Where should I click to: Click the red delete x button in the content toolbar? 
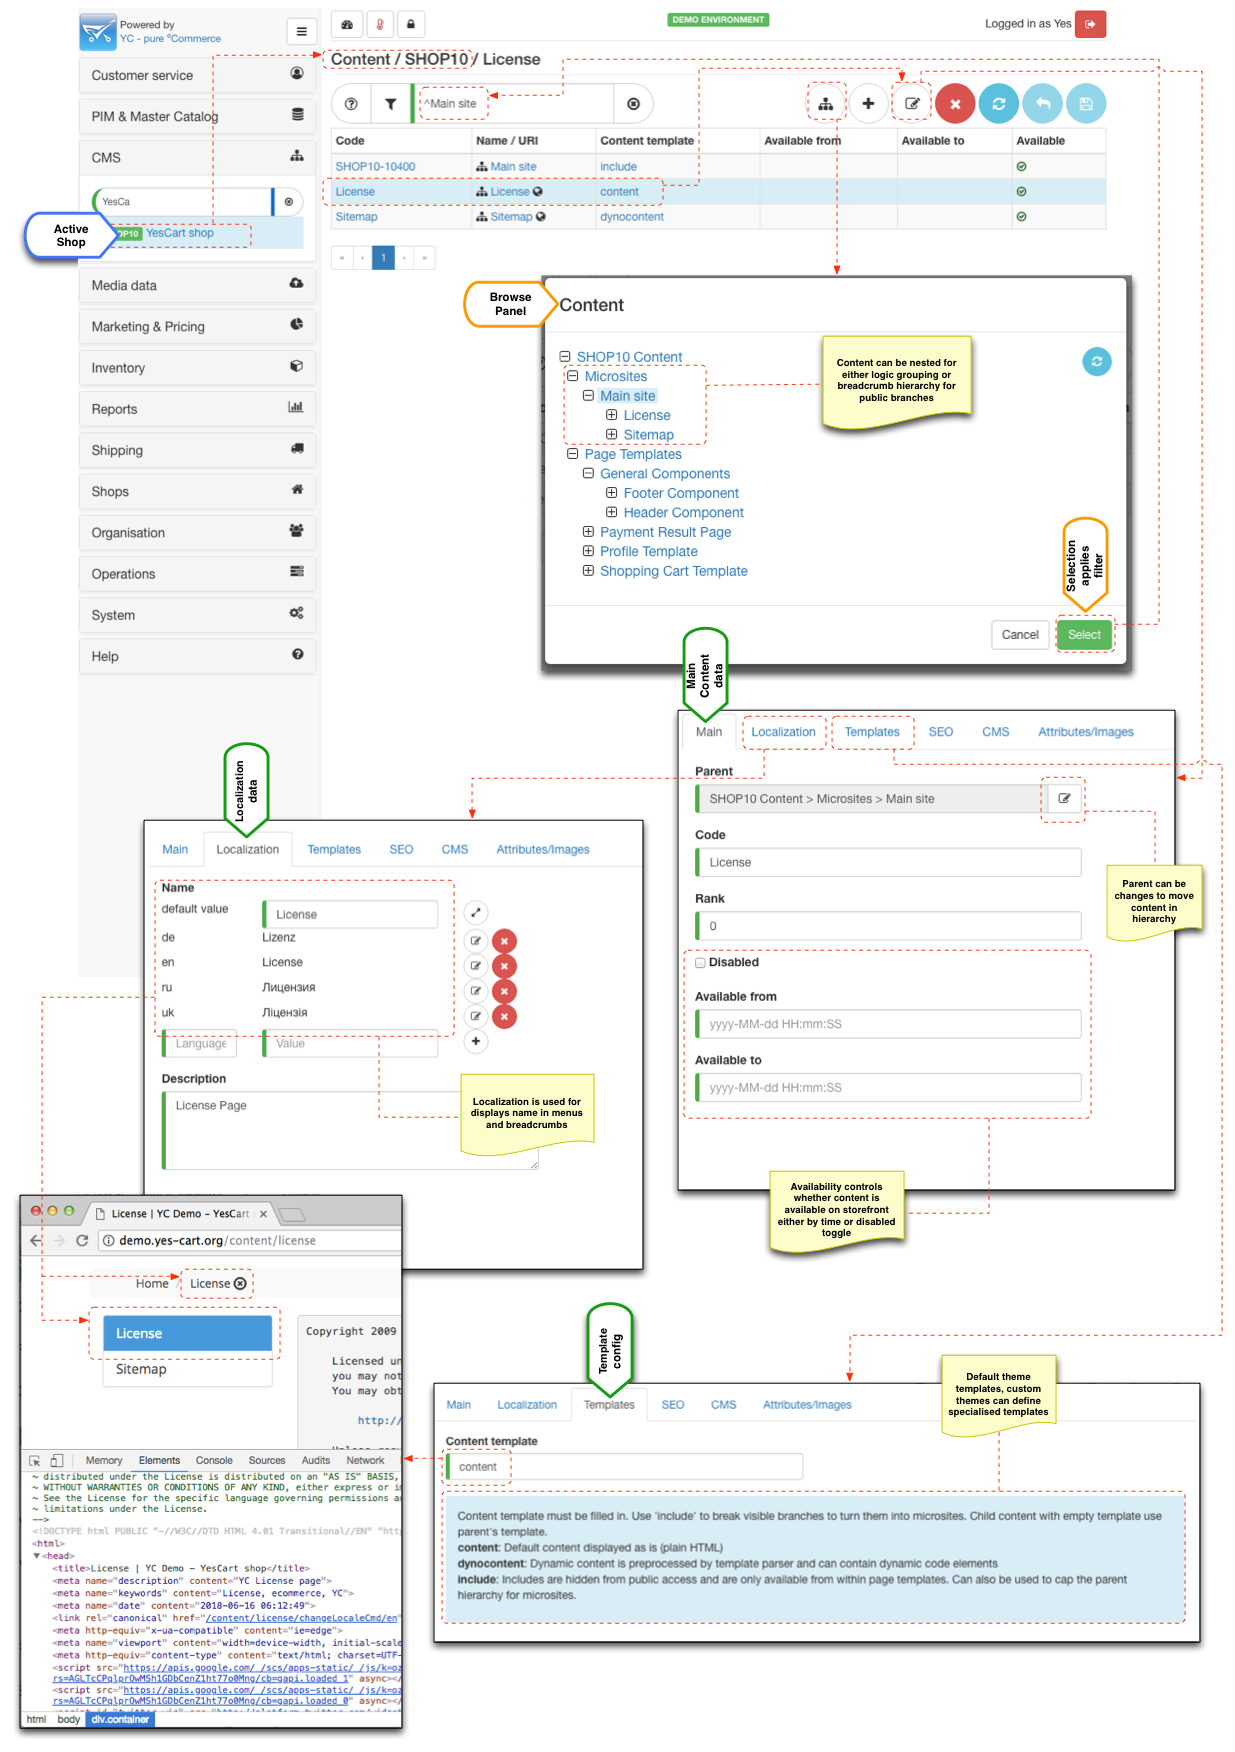pos(955,104)
